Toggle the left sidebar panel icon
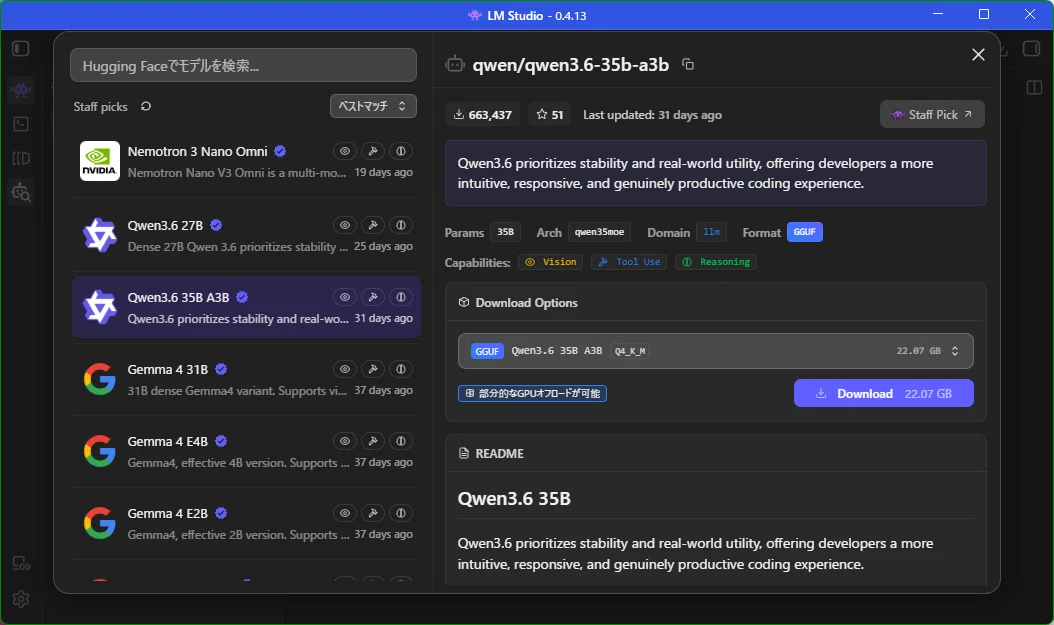 click(x=21, y=48)
